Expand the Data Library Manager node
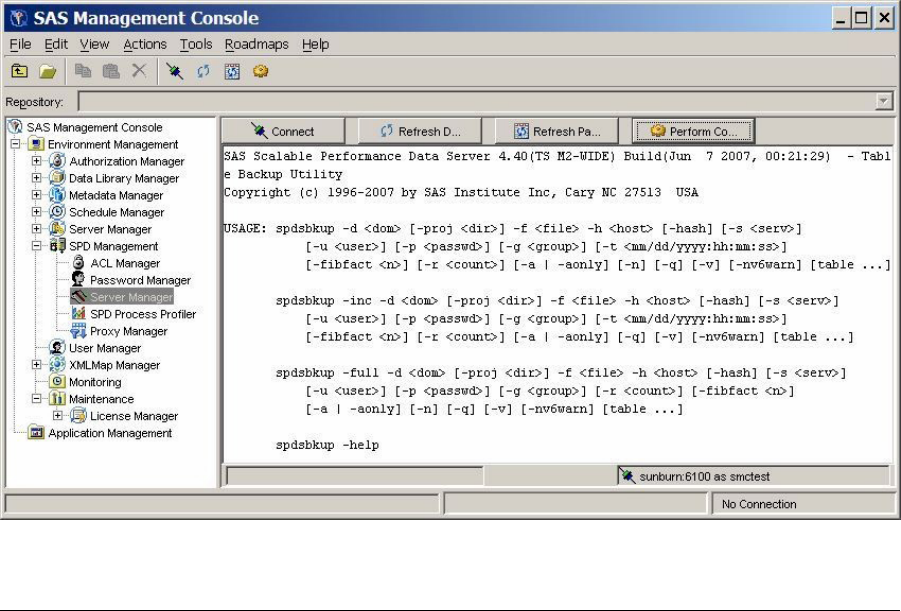 [x=36, y=178]
